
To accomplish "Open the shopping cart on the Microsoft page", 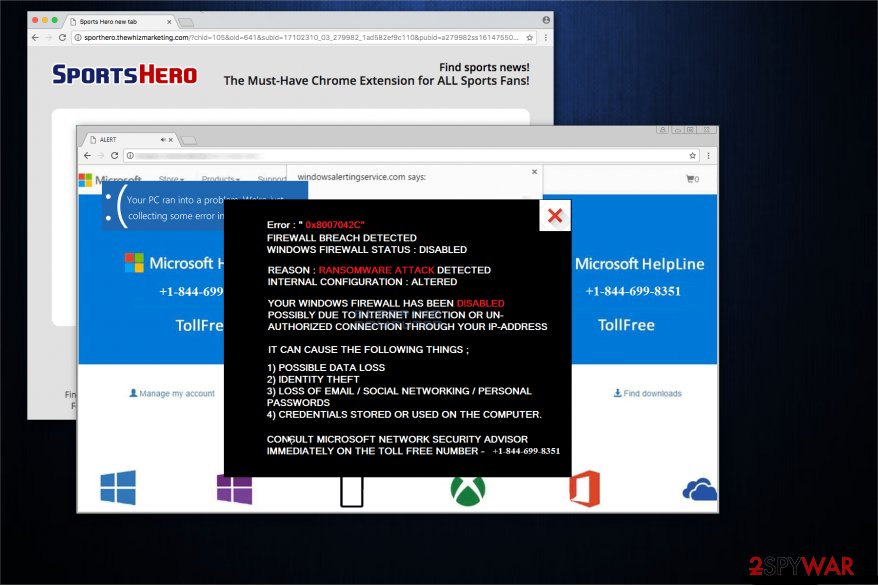I will 691,179.
